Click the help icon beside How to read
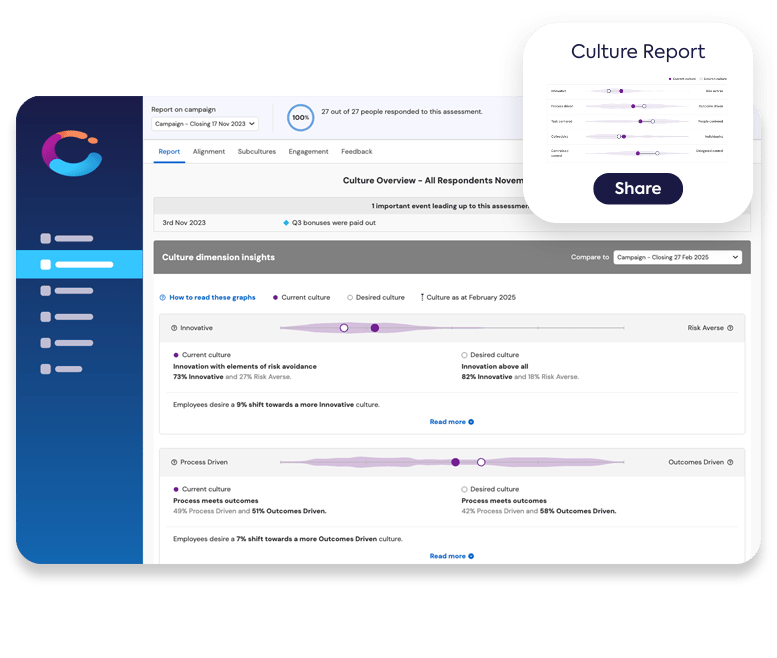 pyautogui.click(x=163, y=298)
